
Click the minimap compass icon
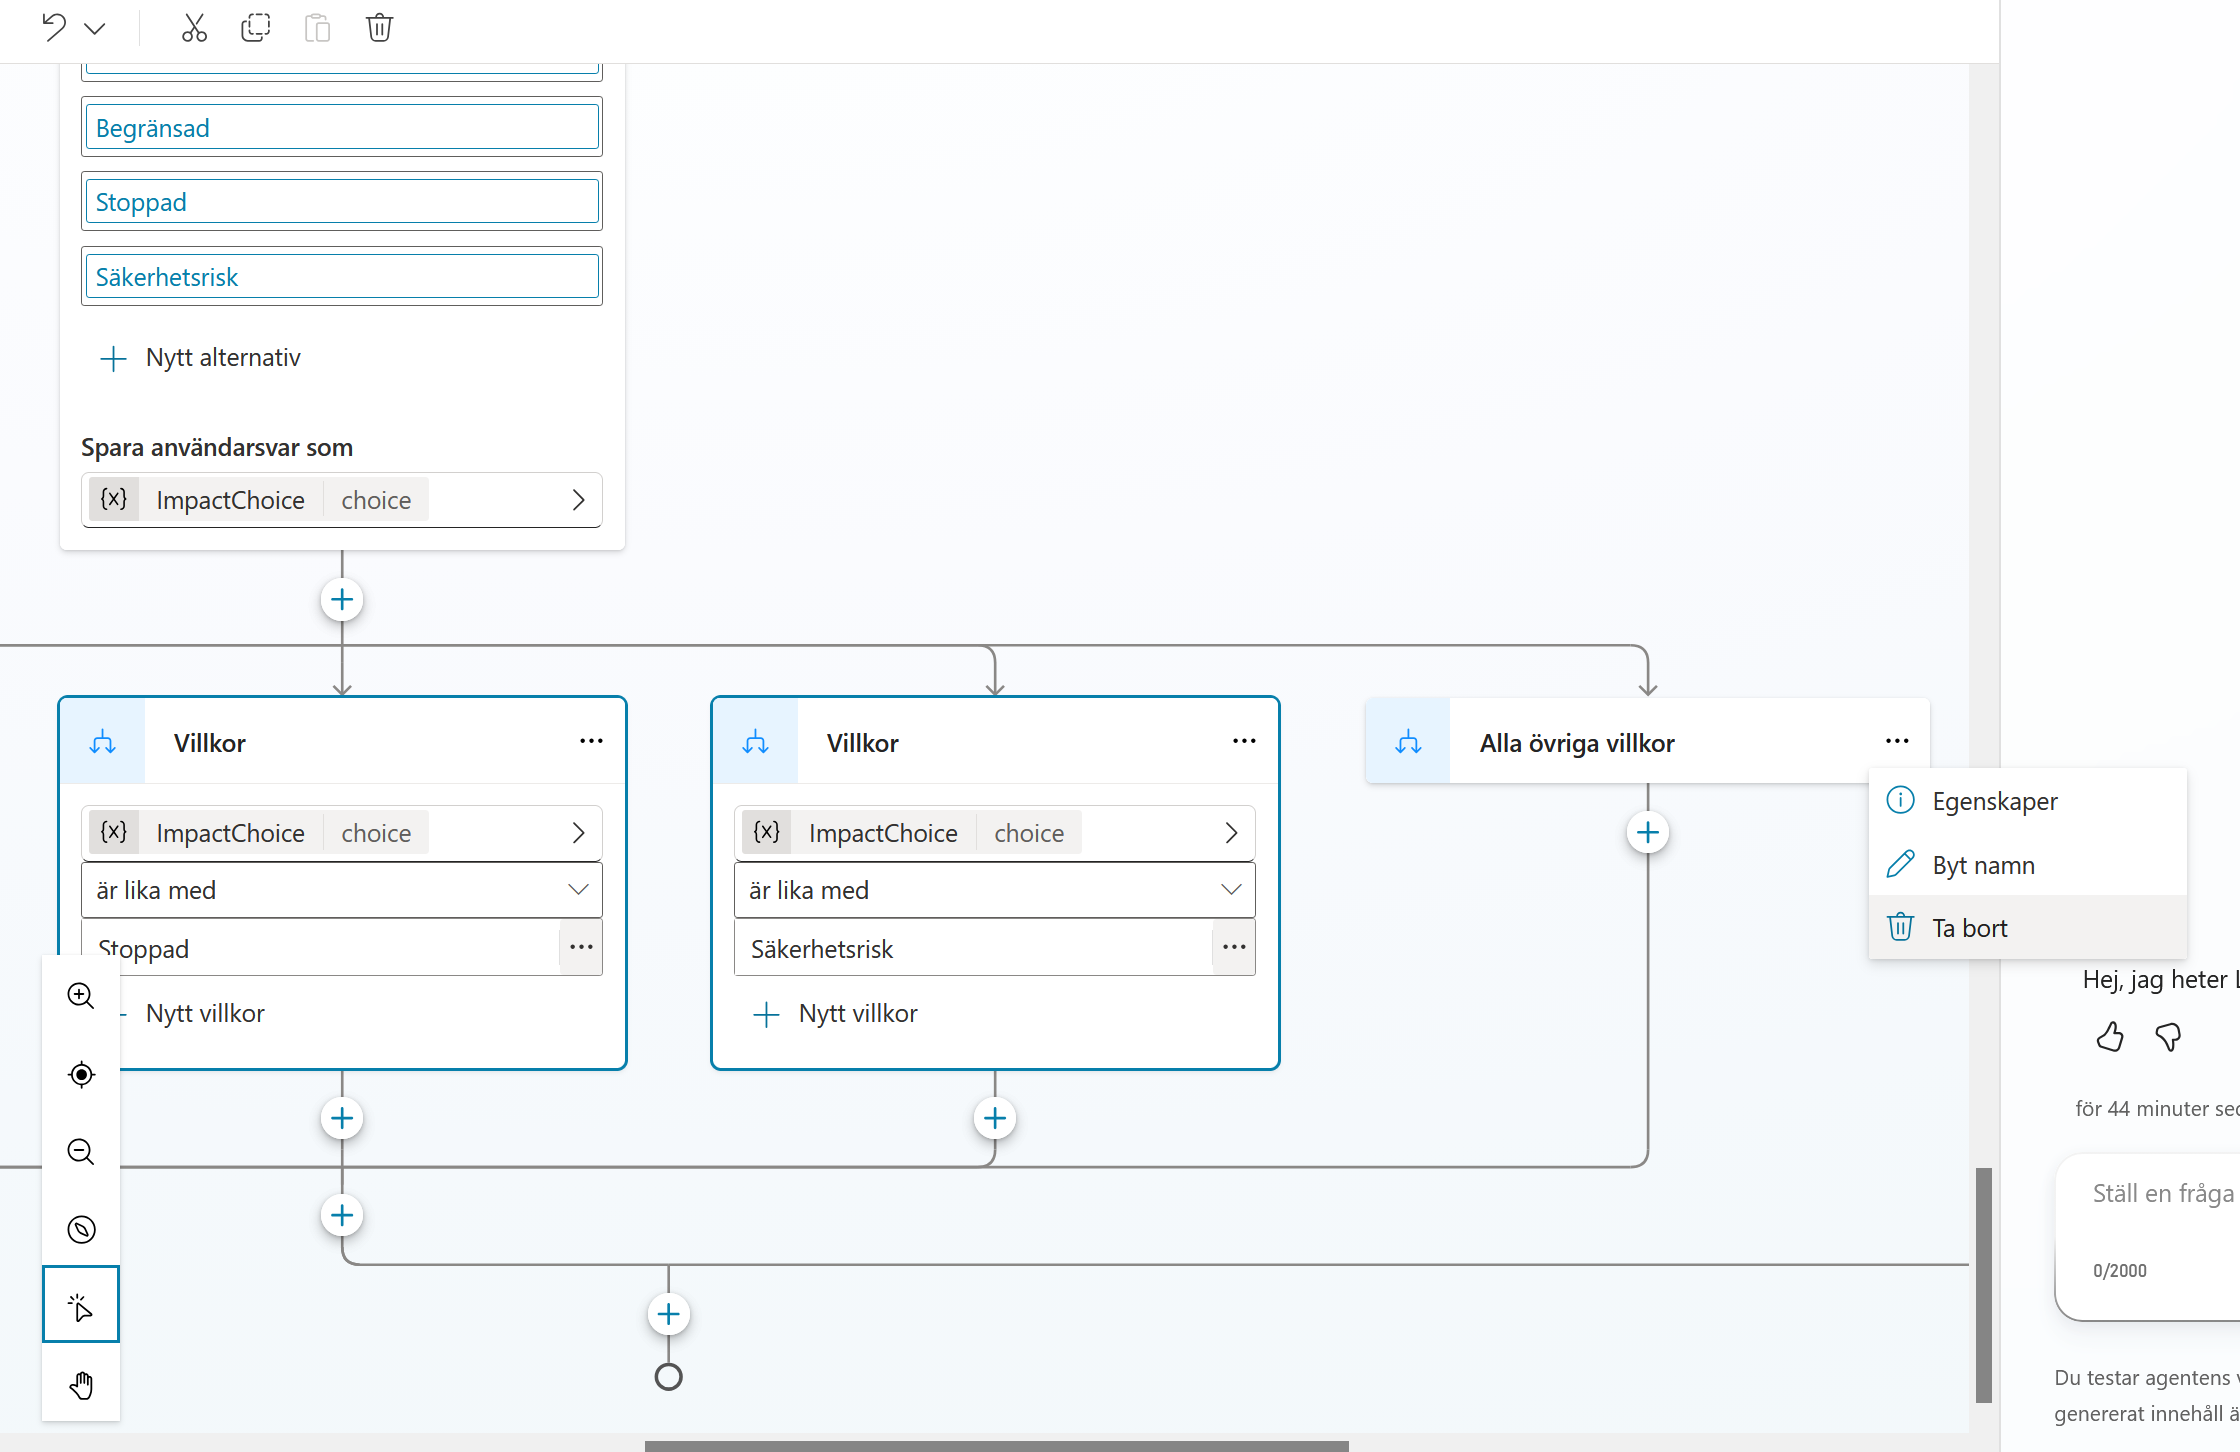(x=81, y=1229)
